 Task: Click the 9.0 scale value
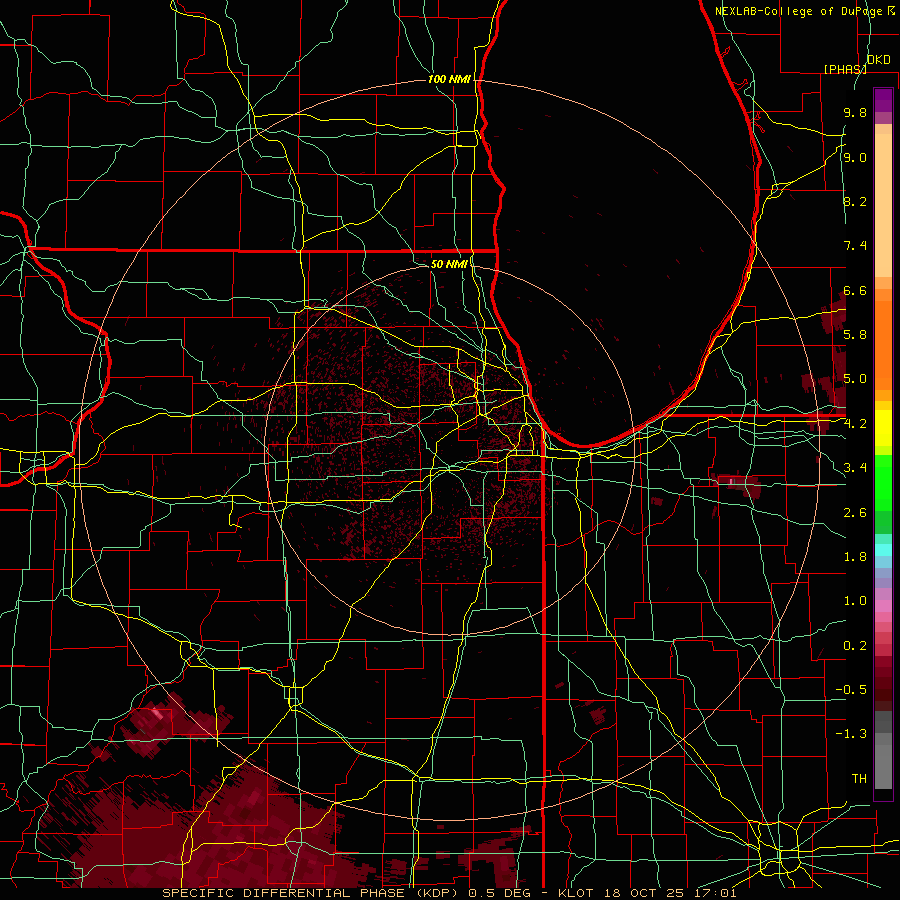coord(855,157)
